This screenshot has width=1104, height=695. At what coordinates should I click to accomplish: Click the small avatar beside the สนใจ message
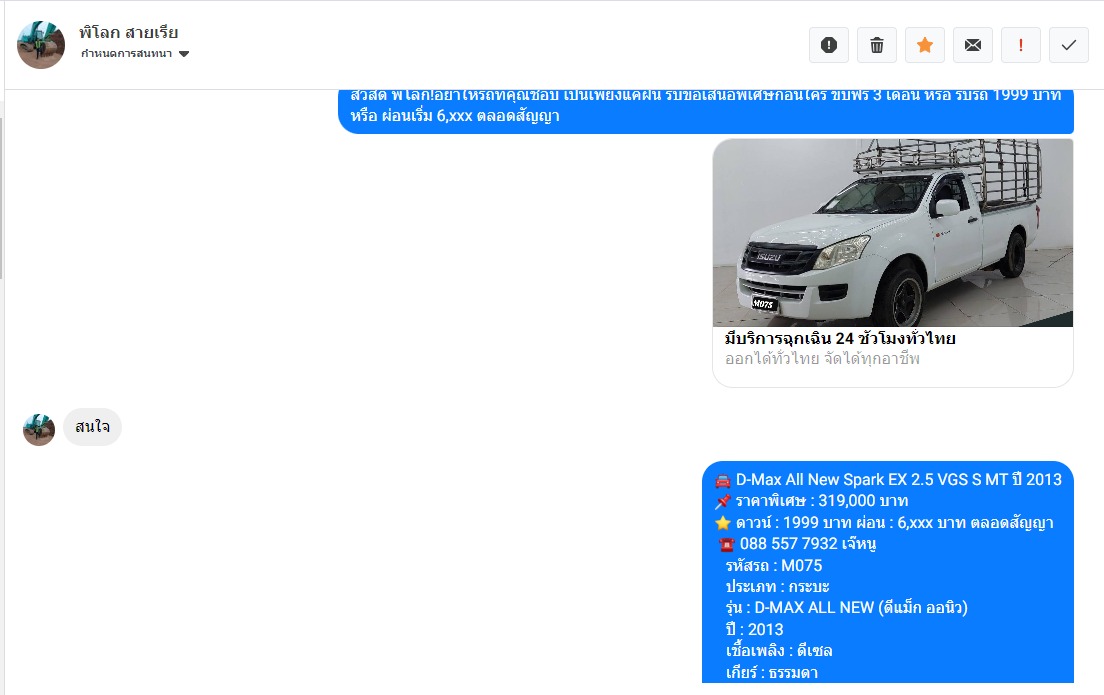pos(39,430)
